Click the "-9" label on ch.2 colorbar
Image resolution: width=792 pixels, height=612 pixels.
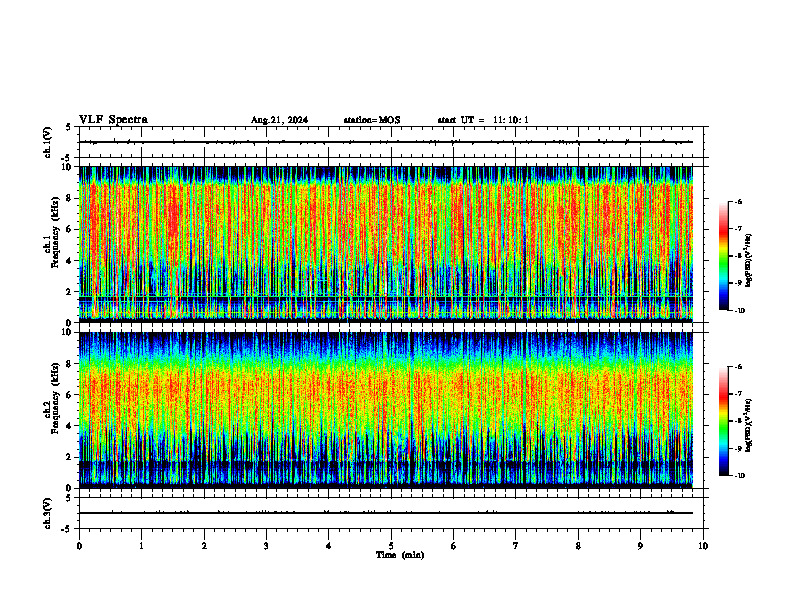click(x=738, y=448)
